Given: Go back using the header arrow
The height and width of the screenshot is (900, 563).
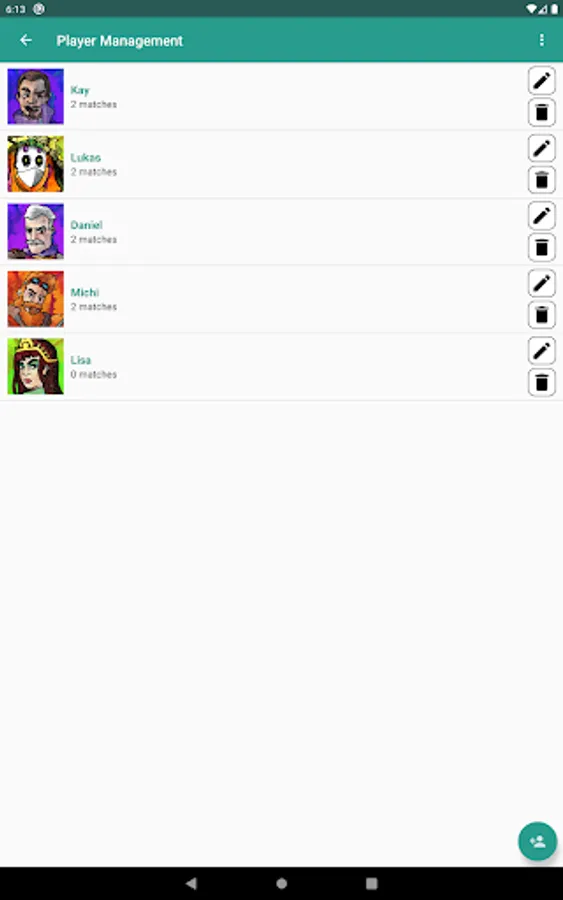Looking at the screenshot, I should [26, 40].
